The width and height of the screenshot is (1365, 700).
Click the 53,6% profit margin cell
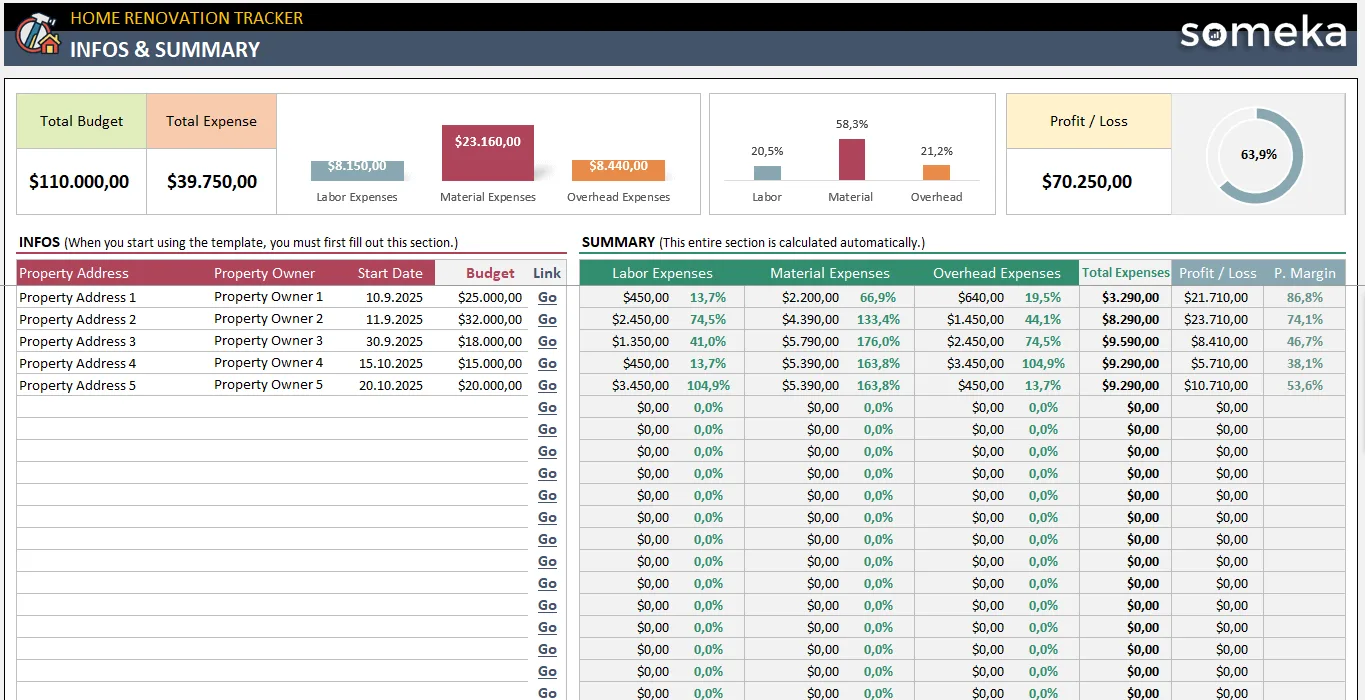[1305, 385]
